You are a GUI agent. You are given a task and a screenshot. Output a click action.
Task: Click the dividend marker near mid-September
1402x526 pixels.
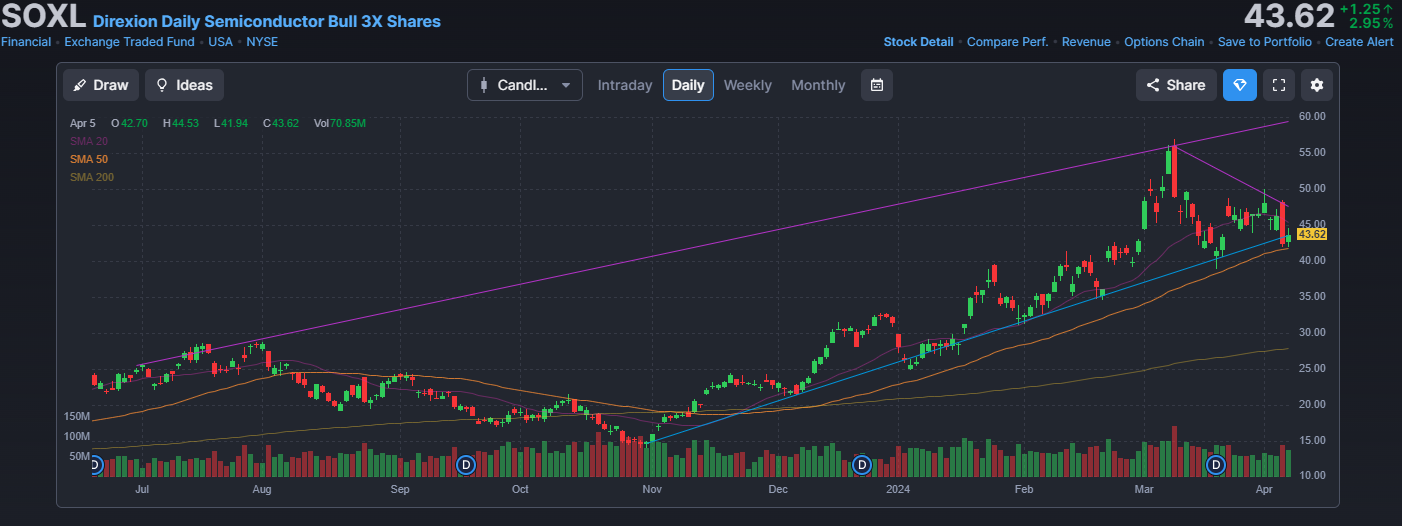pos(465,465)
